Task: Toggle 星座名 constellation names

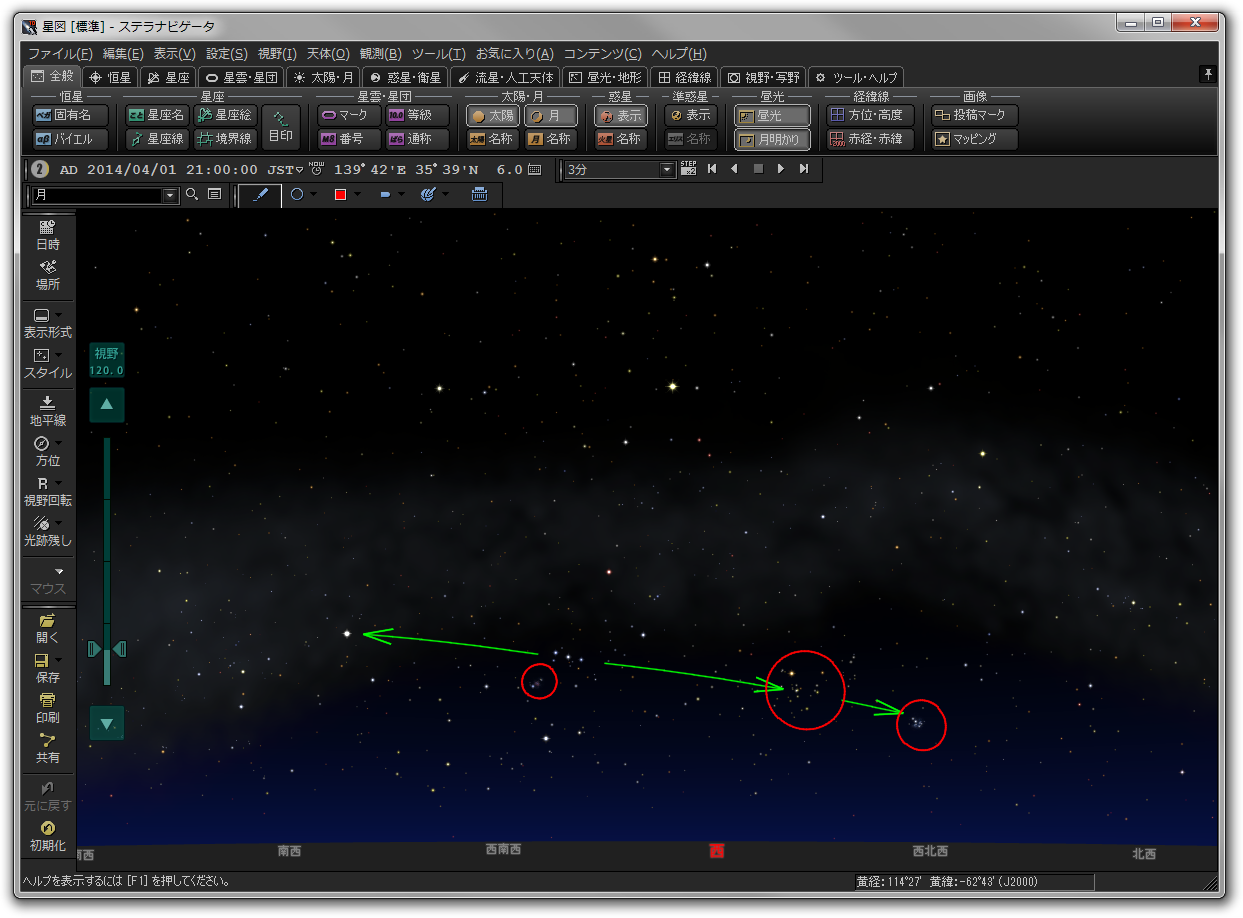Action: 156,115
